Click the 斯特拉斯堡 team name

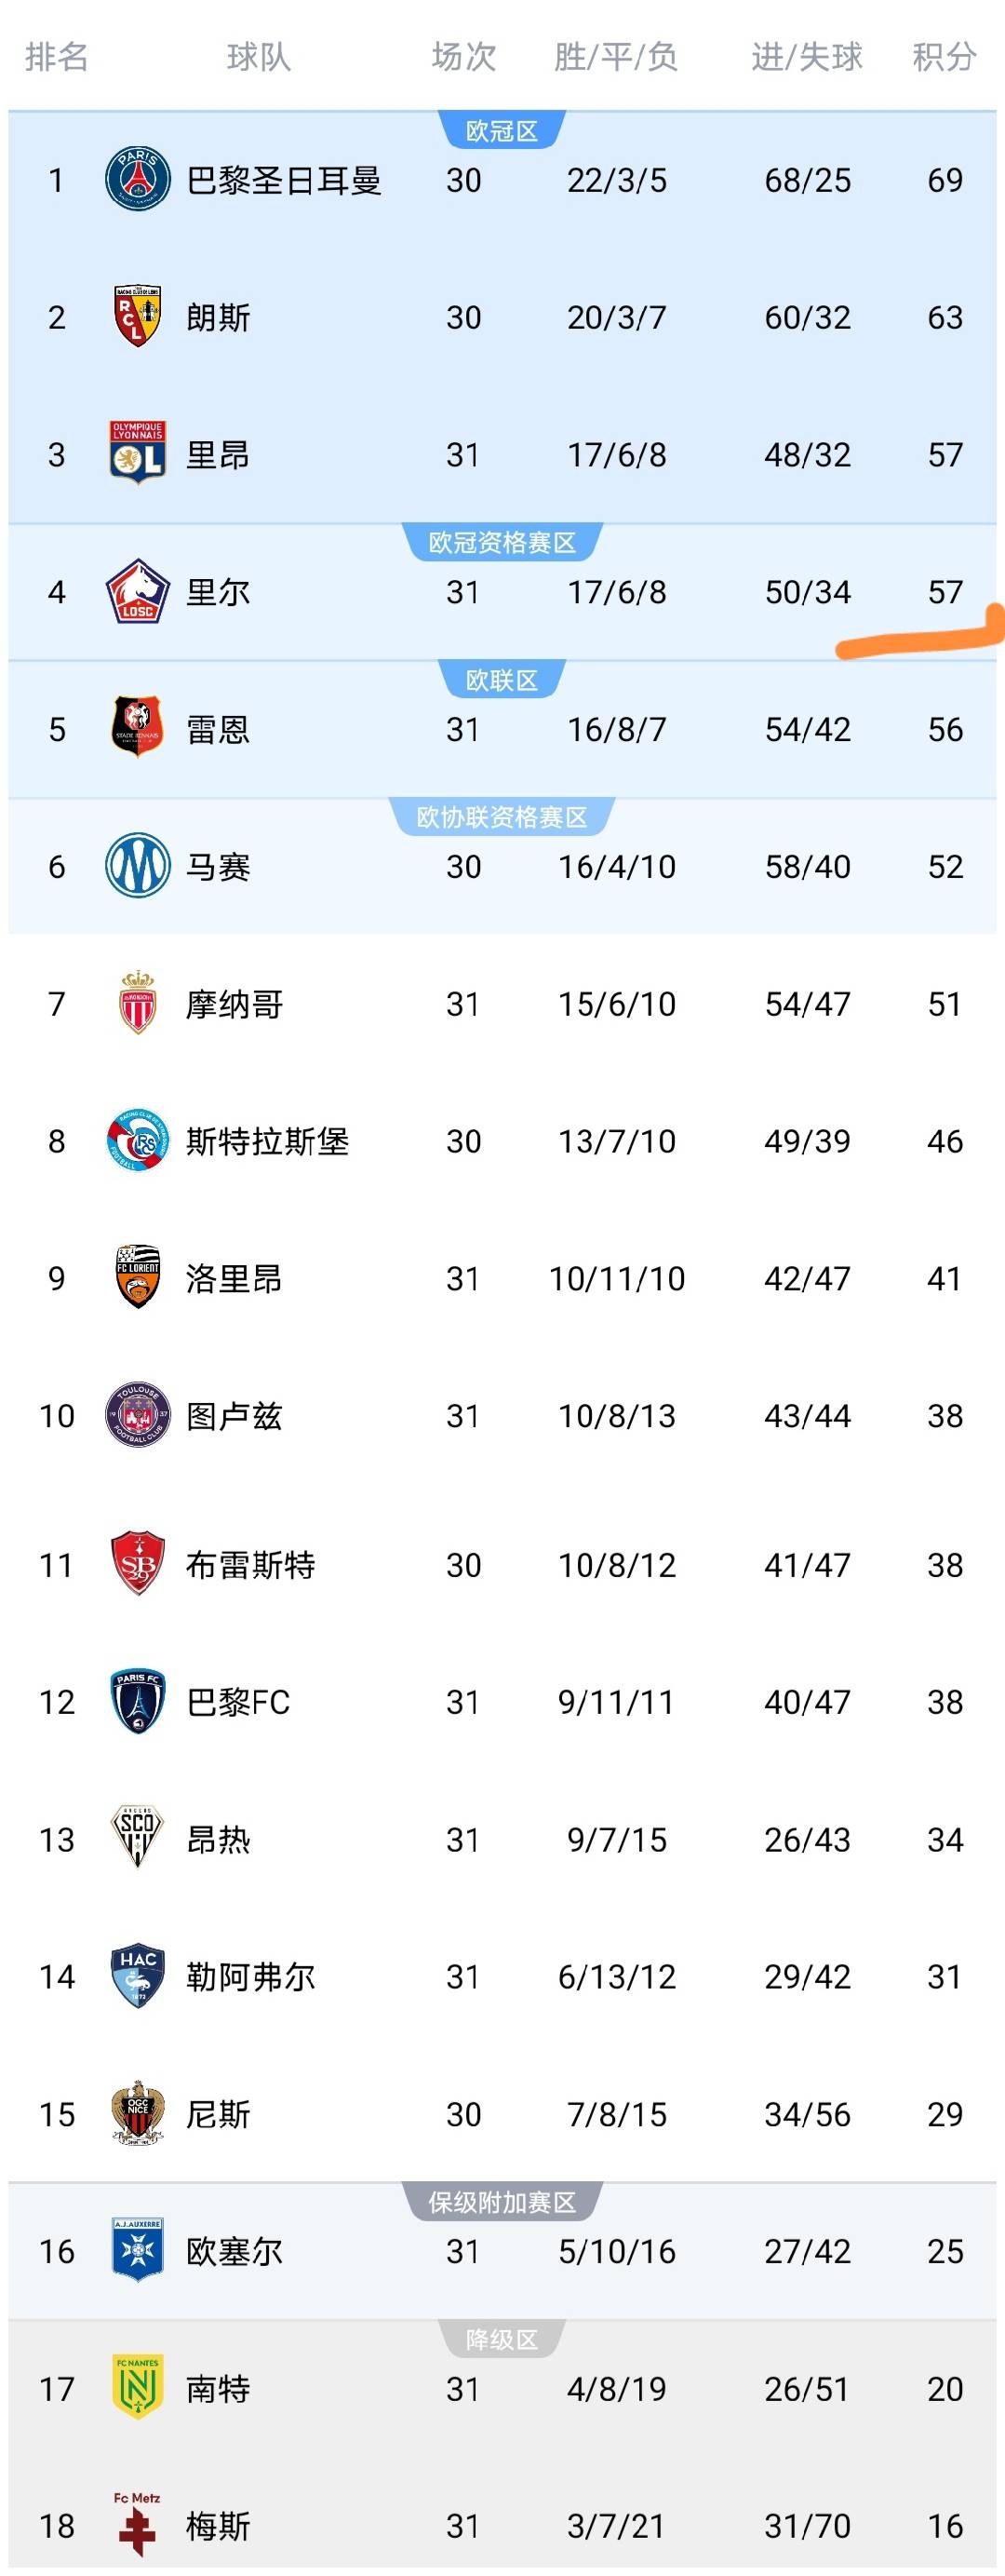267,1141
